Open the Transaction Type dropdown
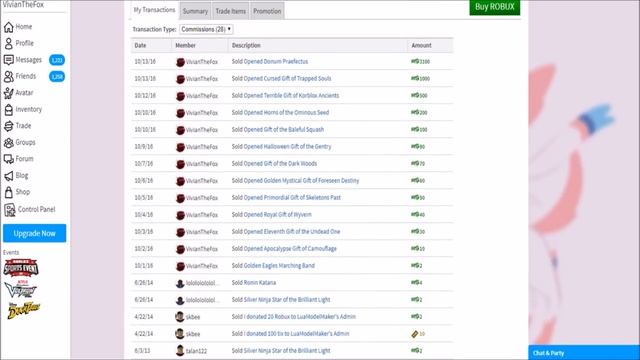 (206, 29)
